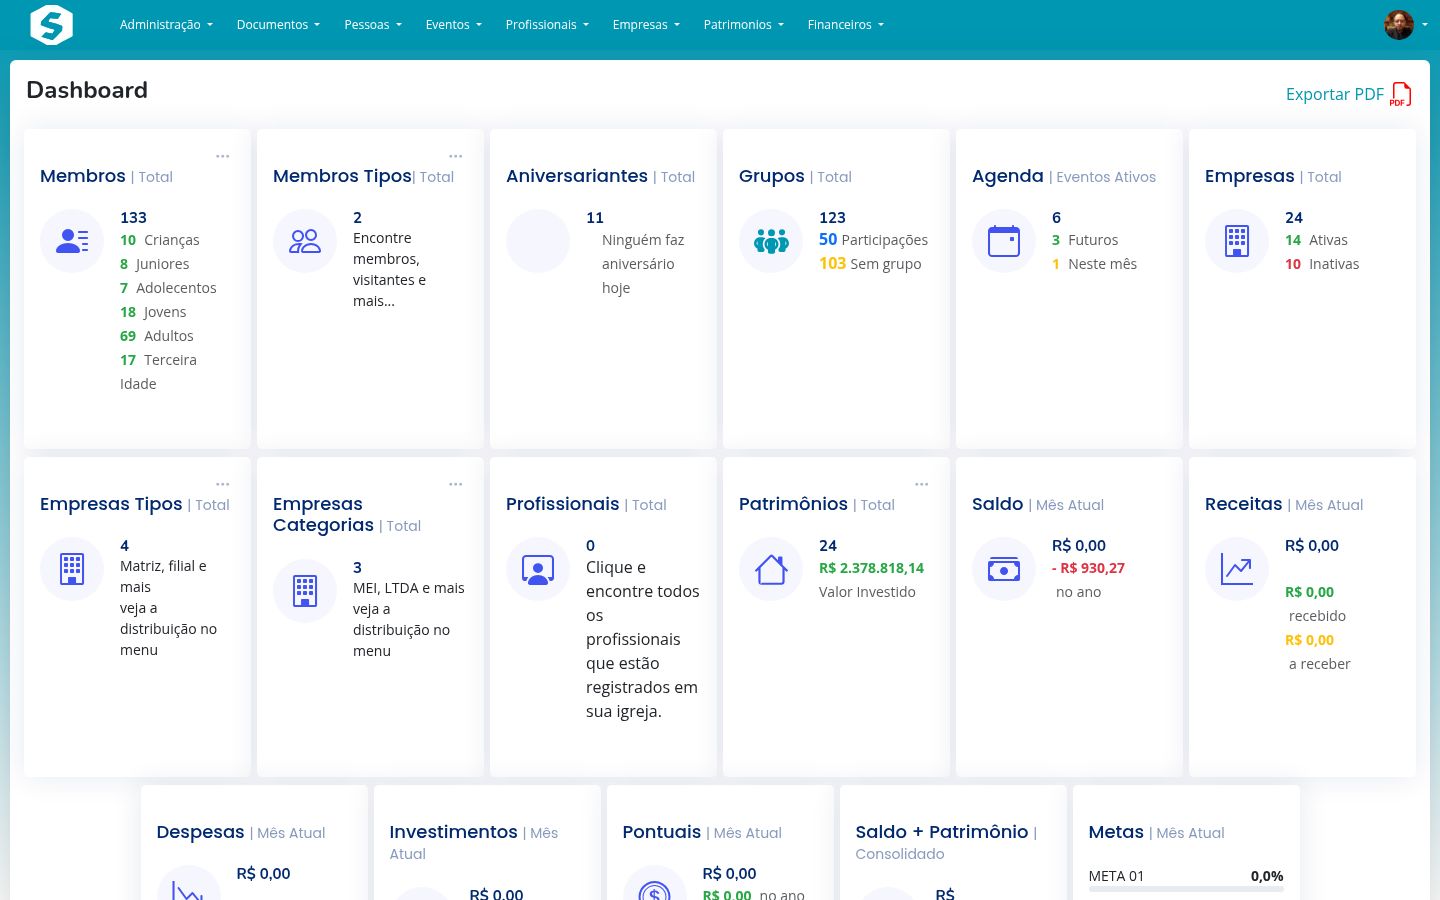This screenshot has height=900, width=1440.
Task: Click the S logo icon in navbar
Action: [52, 24]
